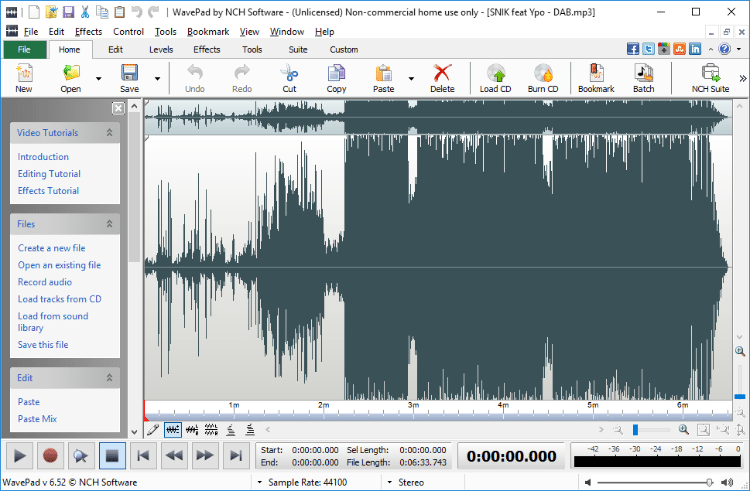The height and width of the screenshot is (491, 750).
Task: Click the speaker mute icon near volume slider
Action: coord(588,482)
